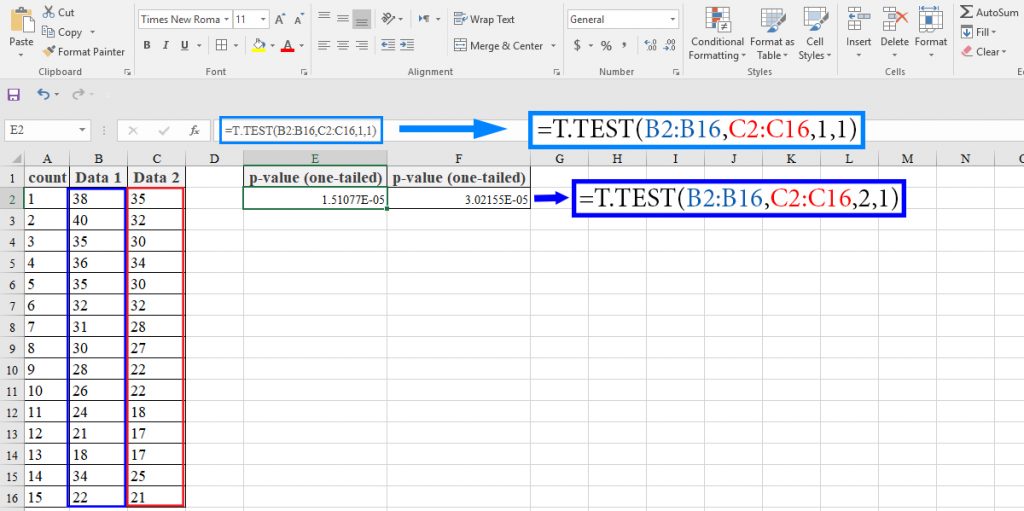The image size is (1024, 511).
Task: Open Cell Styles gallery
Action: (x=816, y=34)
